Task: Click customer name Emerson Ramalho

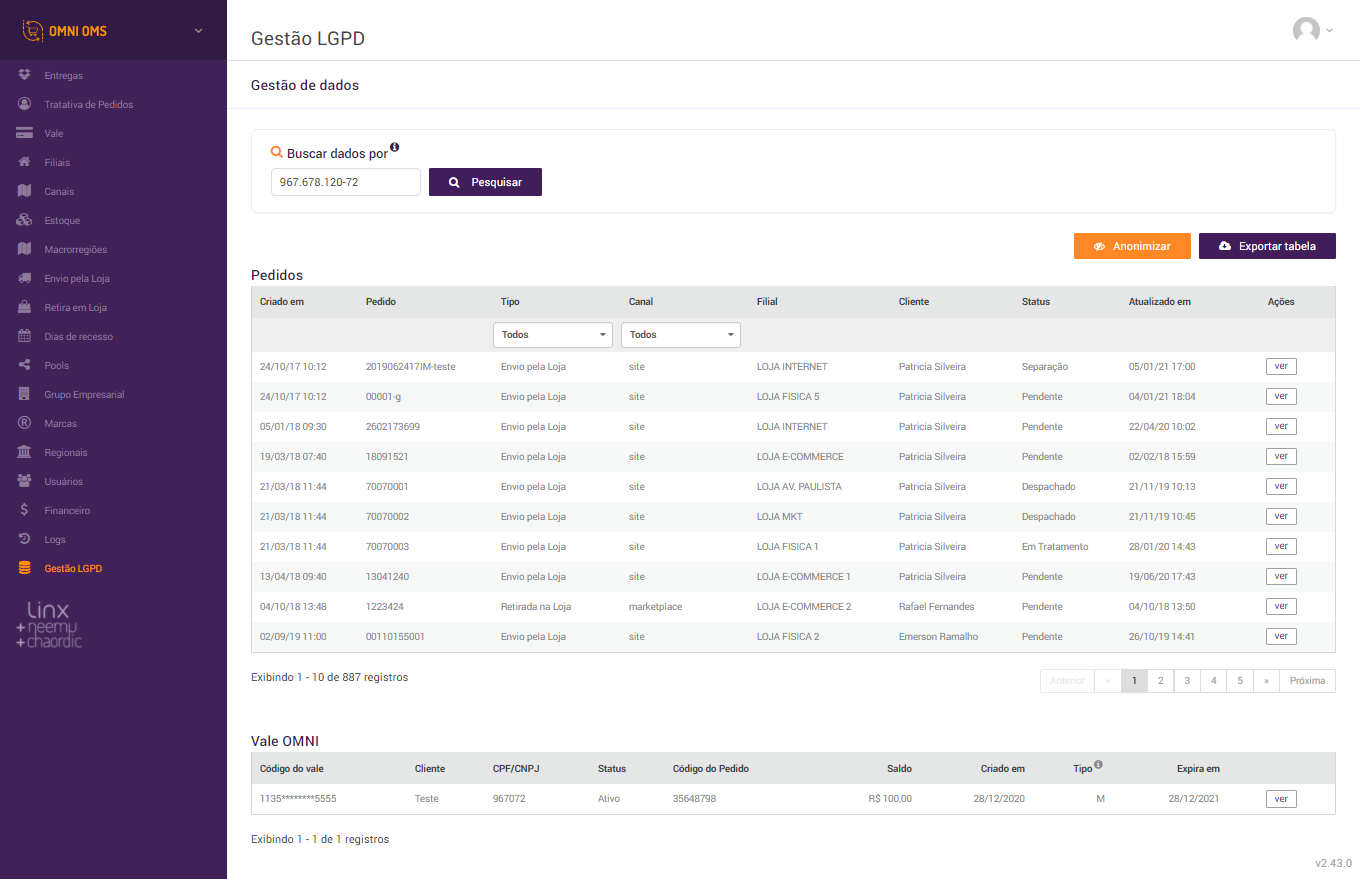Action: click(938, 636)
